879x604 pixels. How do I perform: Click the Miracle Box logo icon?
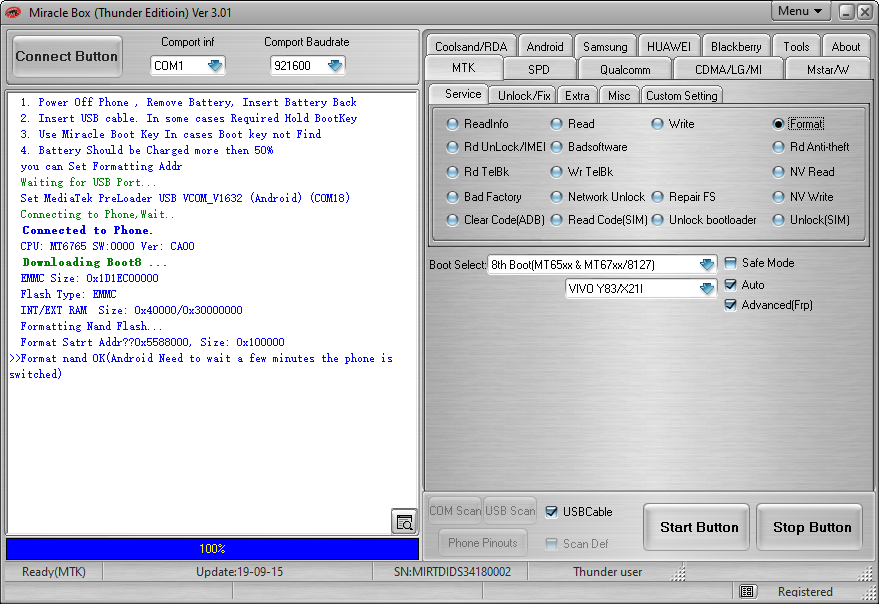[x=13, y=12]
